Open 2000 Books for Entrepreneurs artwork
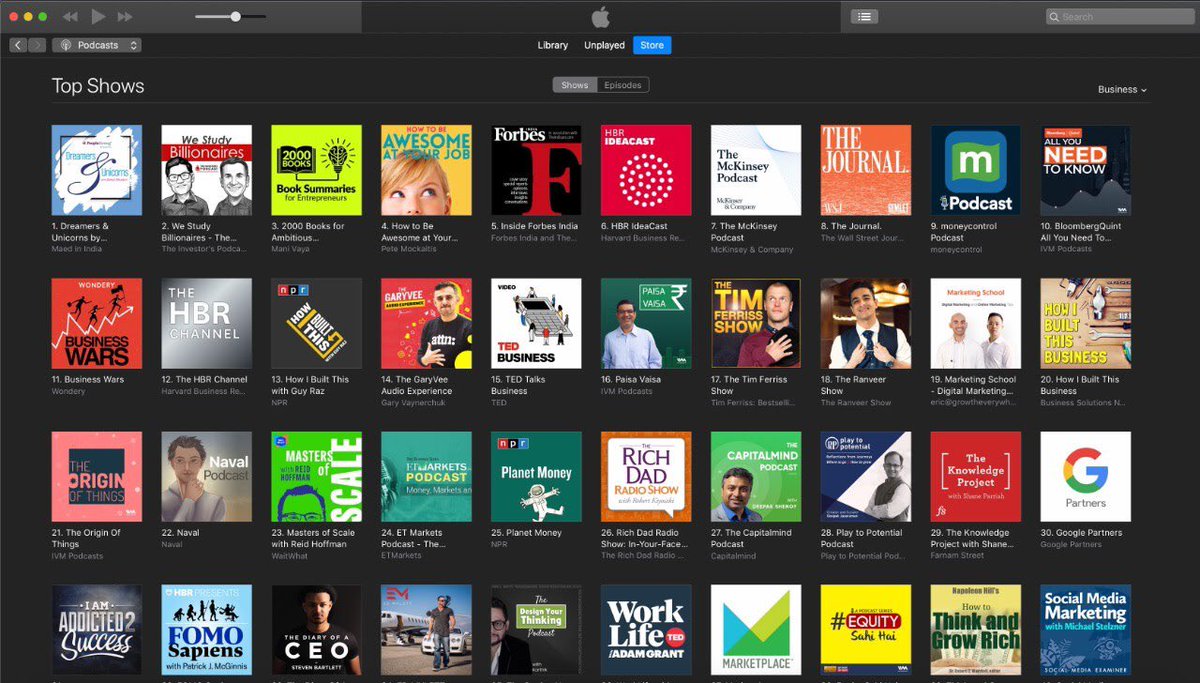 (x=317, y=170)
